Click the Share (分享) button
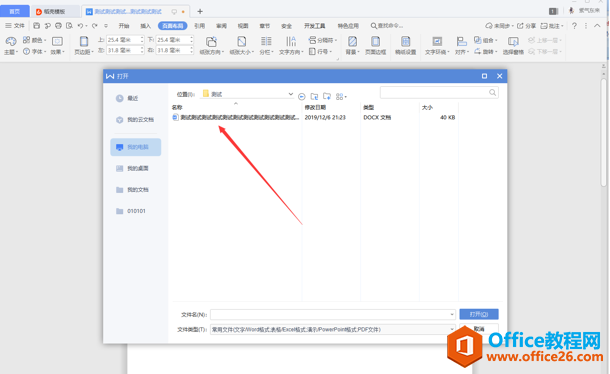 coord(526,26)
